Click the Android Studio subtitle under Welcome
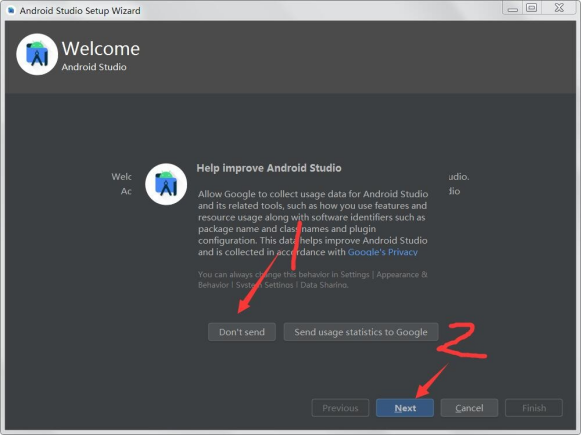The width and height of the screenshot is (581, 435). (94, 67)
